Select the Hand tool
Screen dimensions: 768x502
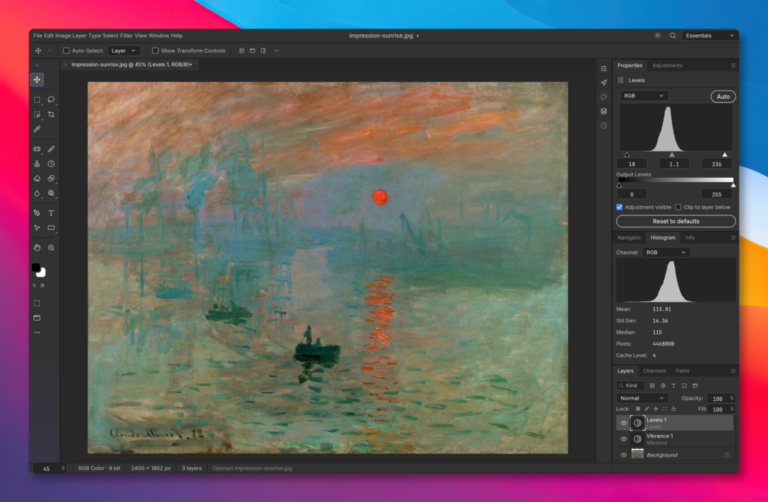[x=37, y=248]
